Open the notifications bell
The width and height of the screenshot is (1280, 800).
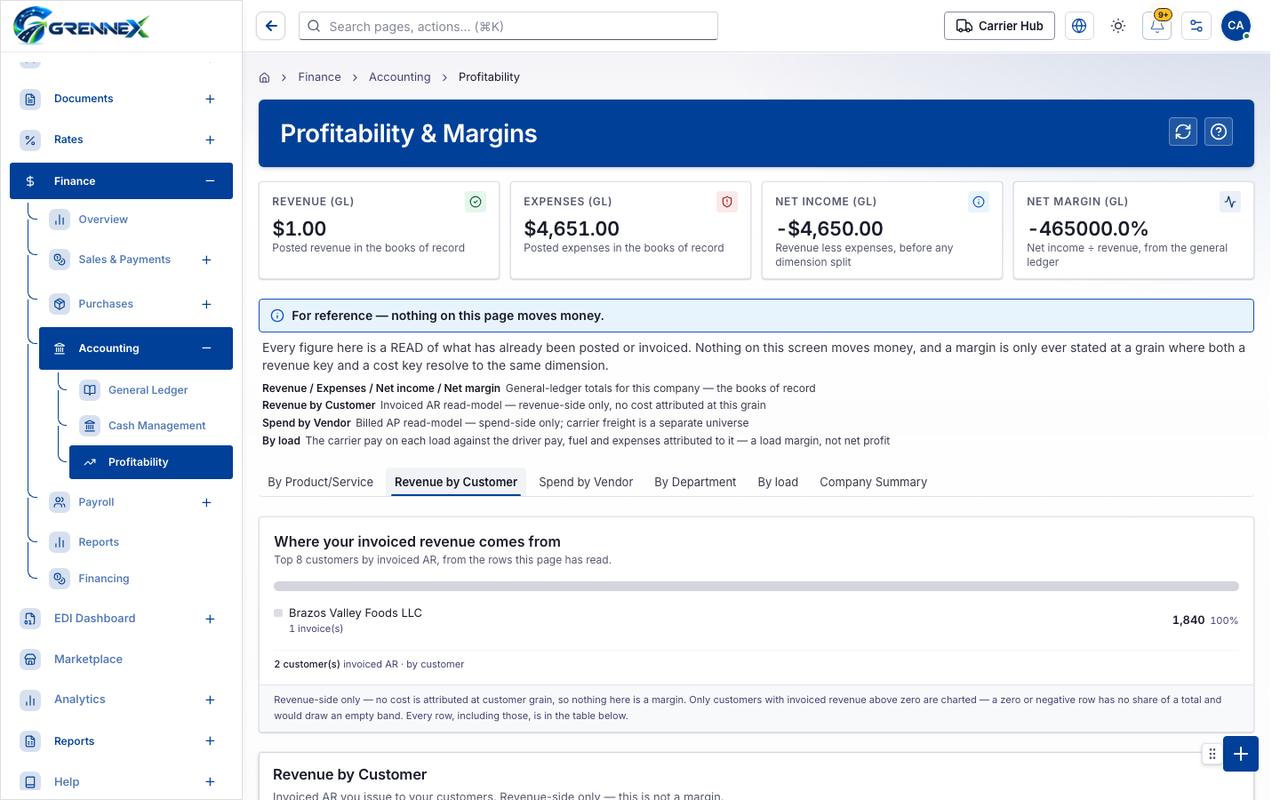pyautogui.click(x=1157, y=26)
